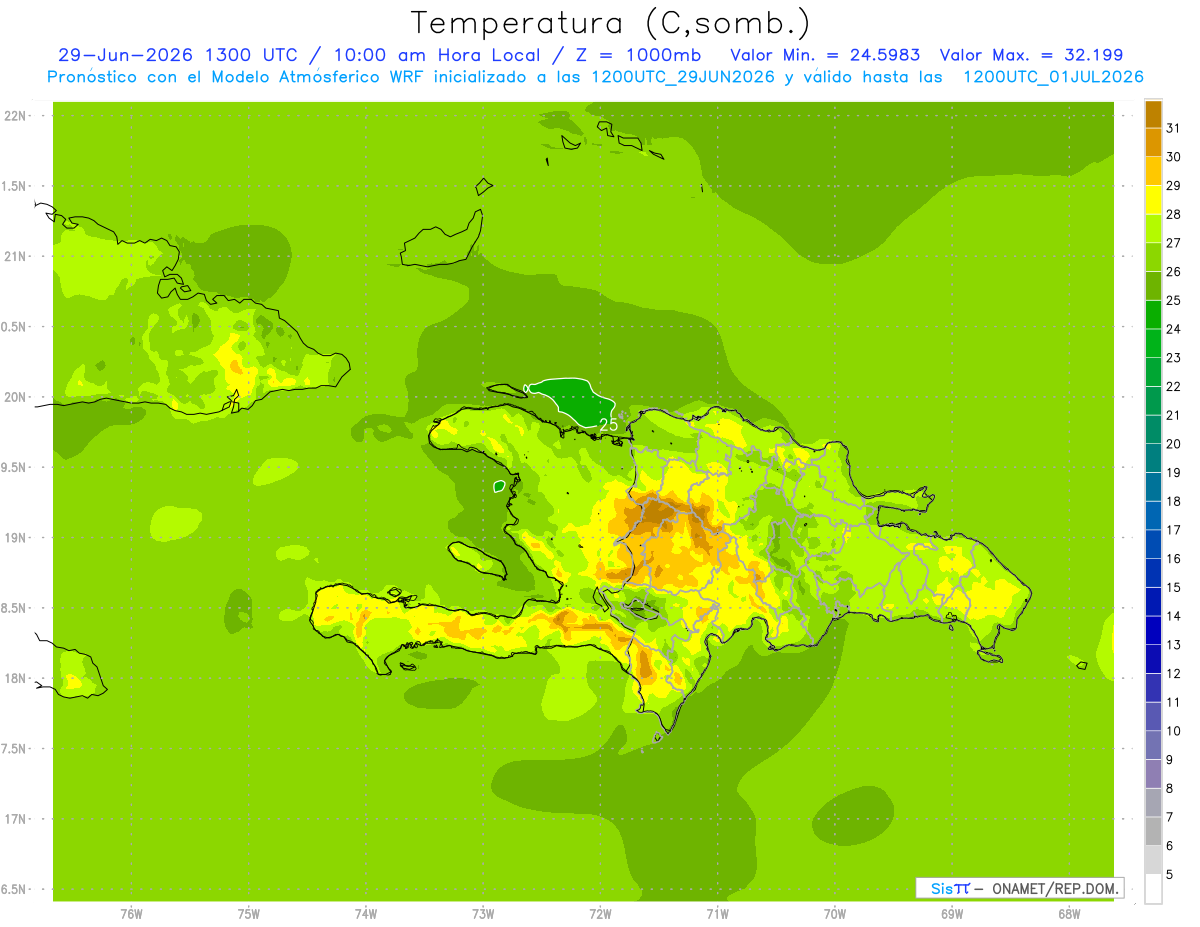Click the longitude label "74W"
The image size is (1200, 927).
[366, 914]
